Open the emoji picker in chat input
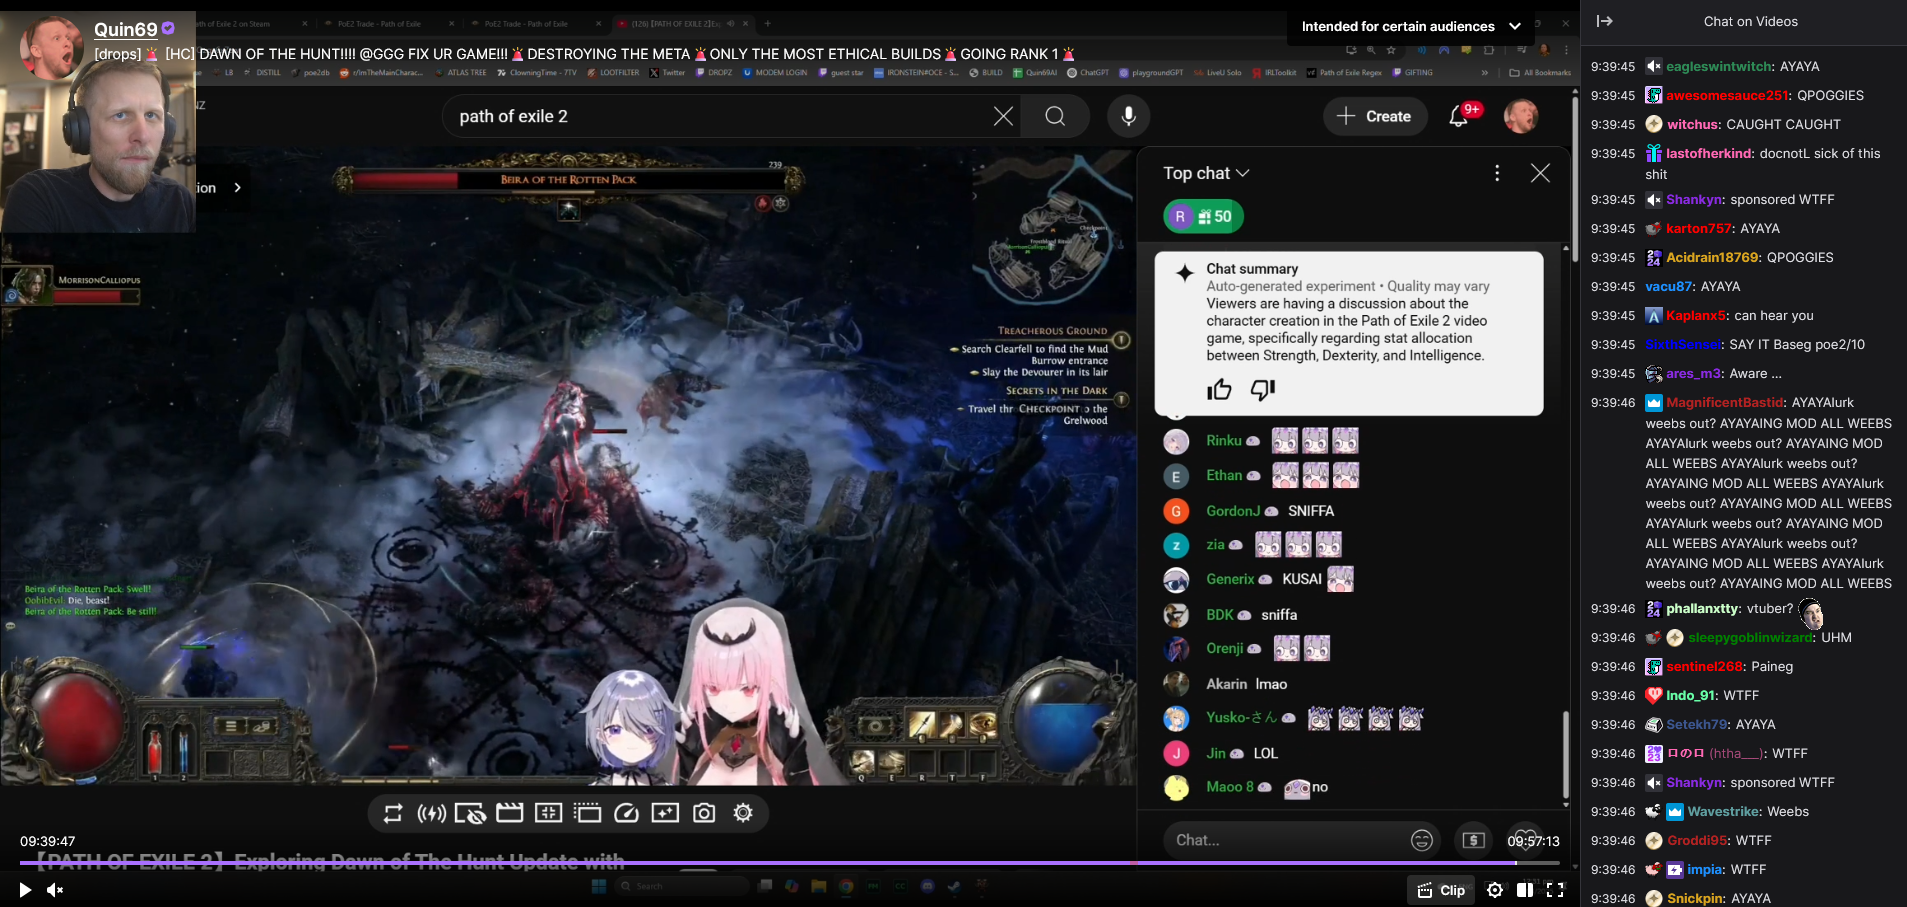The height and width of the screenshot is (907, 1907). 1422,840
